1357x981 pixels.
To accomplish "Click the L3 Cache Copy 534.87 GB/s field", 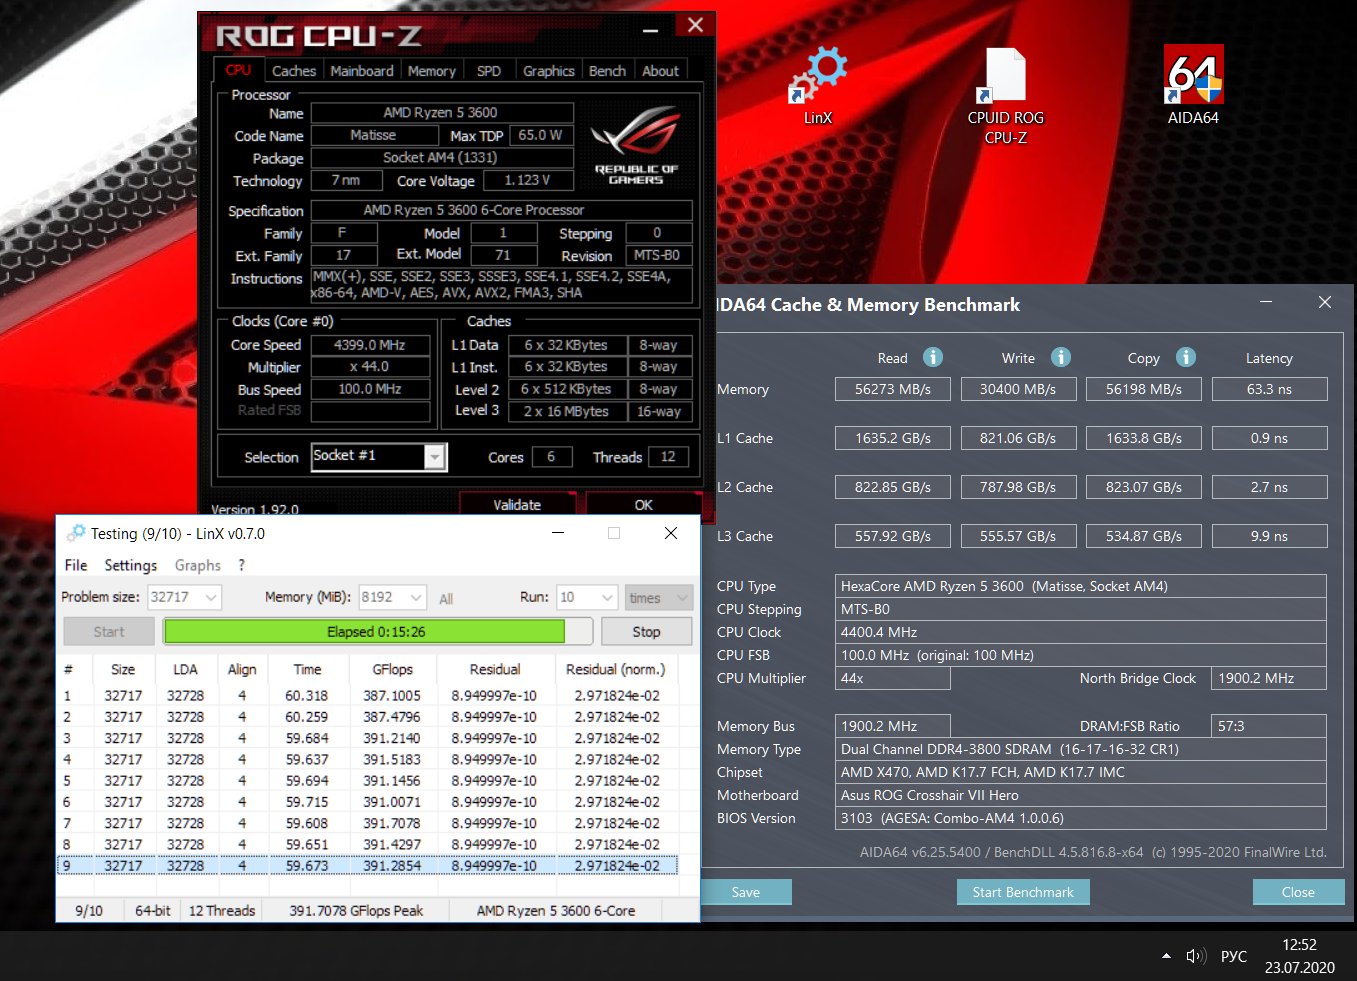I will click(1144, 536).
